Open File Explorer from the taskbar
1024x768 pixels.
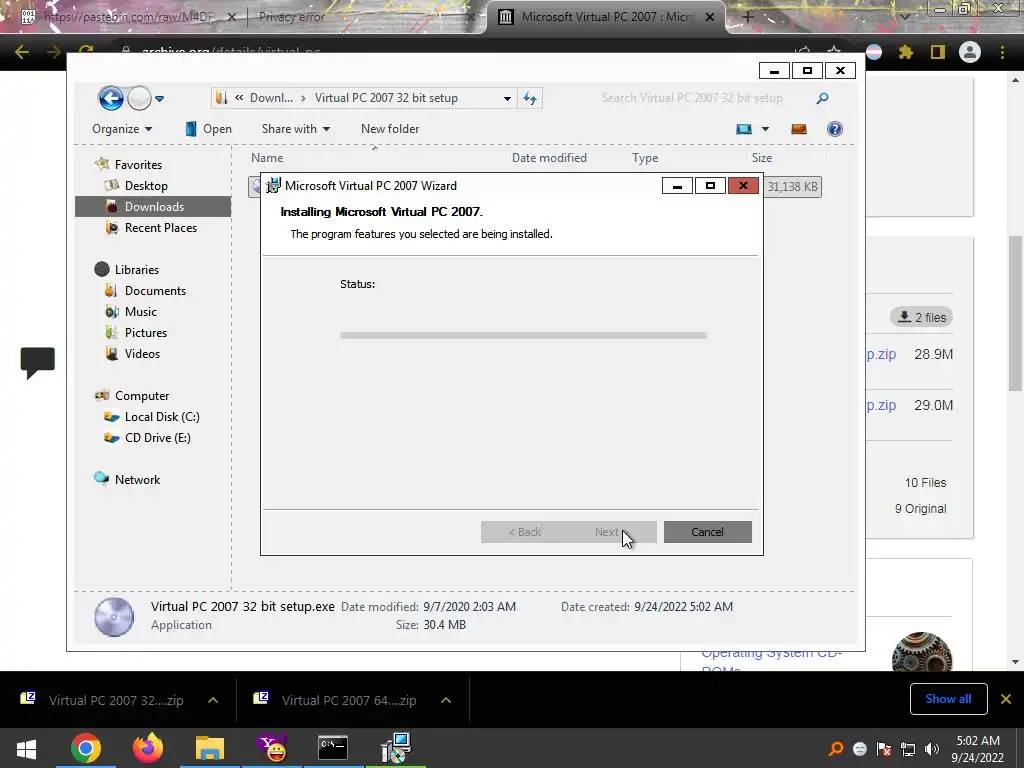(x=210, y=748)
